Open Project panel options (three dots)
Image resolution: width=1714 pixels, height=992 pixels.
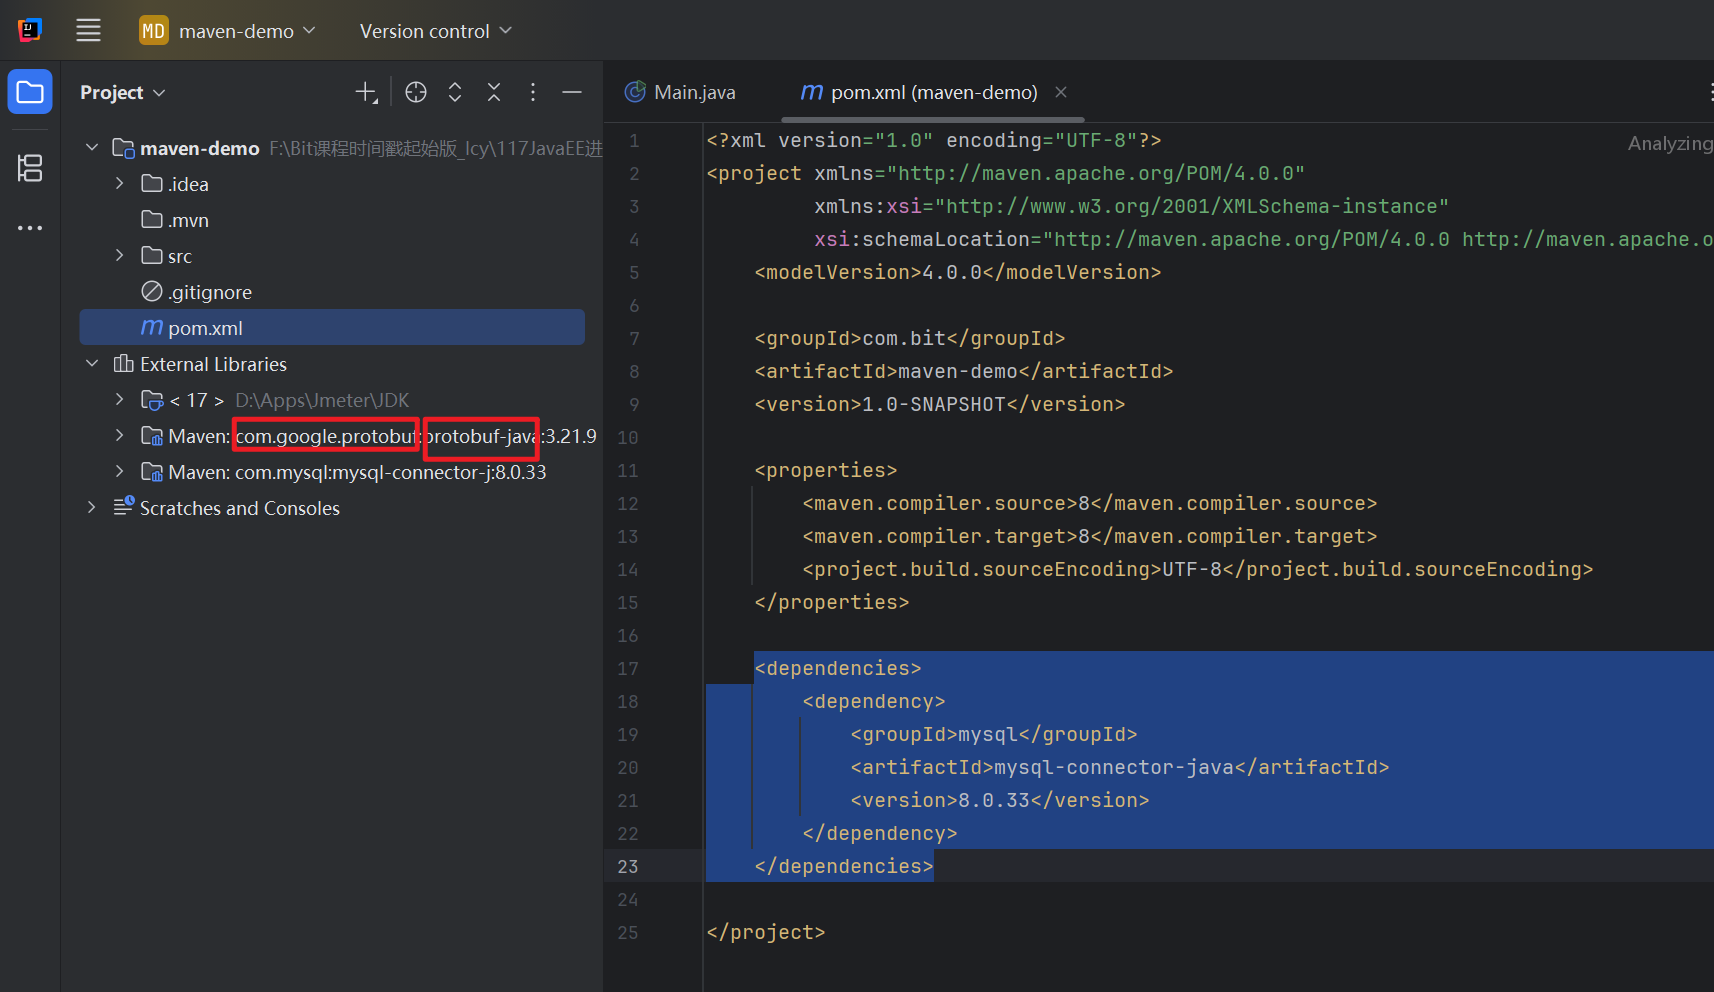pos(533,92)
